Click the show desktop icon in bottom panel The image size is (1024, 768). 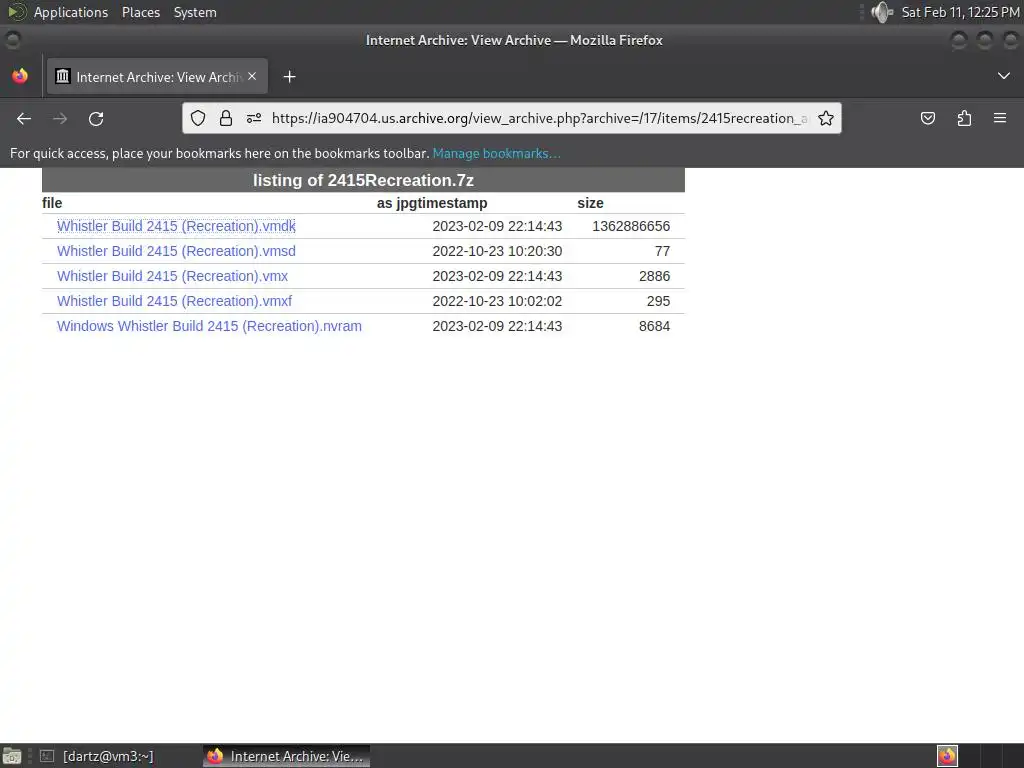coord(12,756)
